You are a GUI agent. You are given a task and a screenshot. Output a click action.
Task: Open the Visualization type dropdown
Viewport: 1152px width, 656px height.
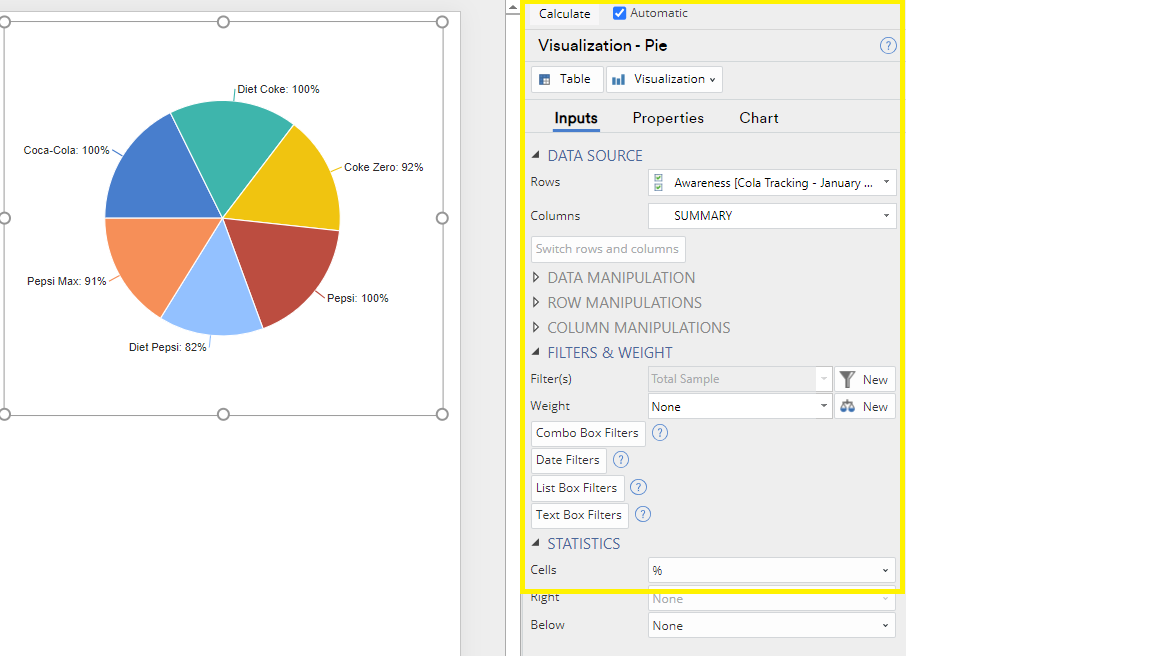[x=664, y=79]
